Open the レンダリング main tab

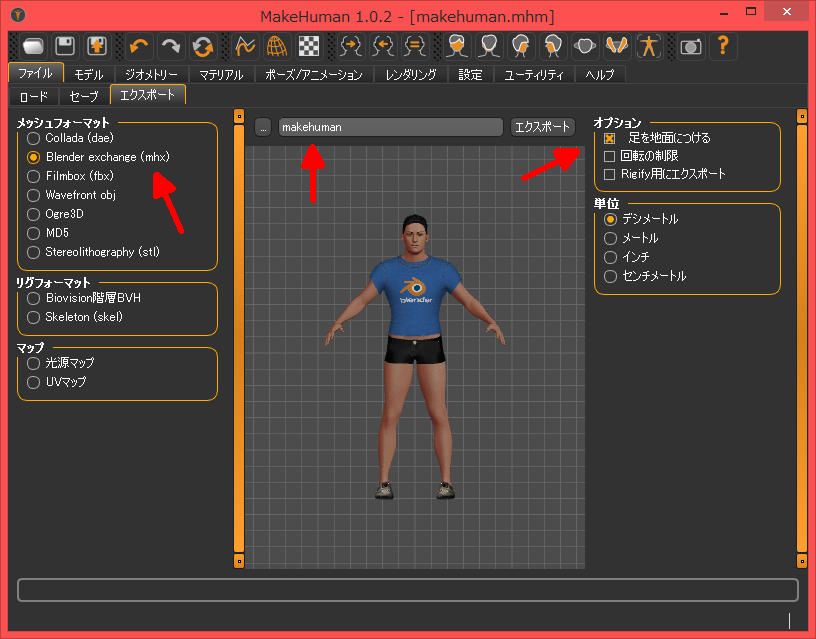pos(411,74)
